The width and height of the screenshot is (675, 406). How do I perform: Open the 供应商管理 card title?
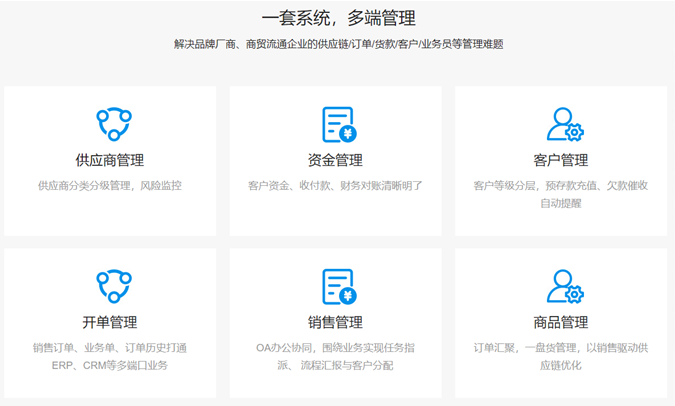(x=110, y=160)
